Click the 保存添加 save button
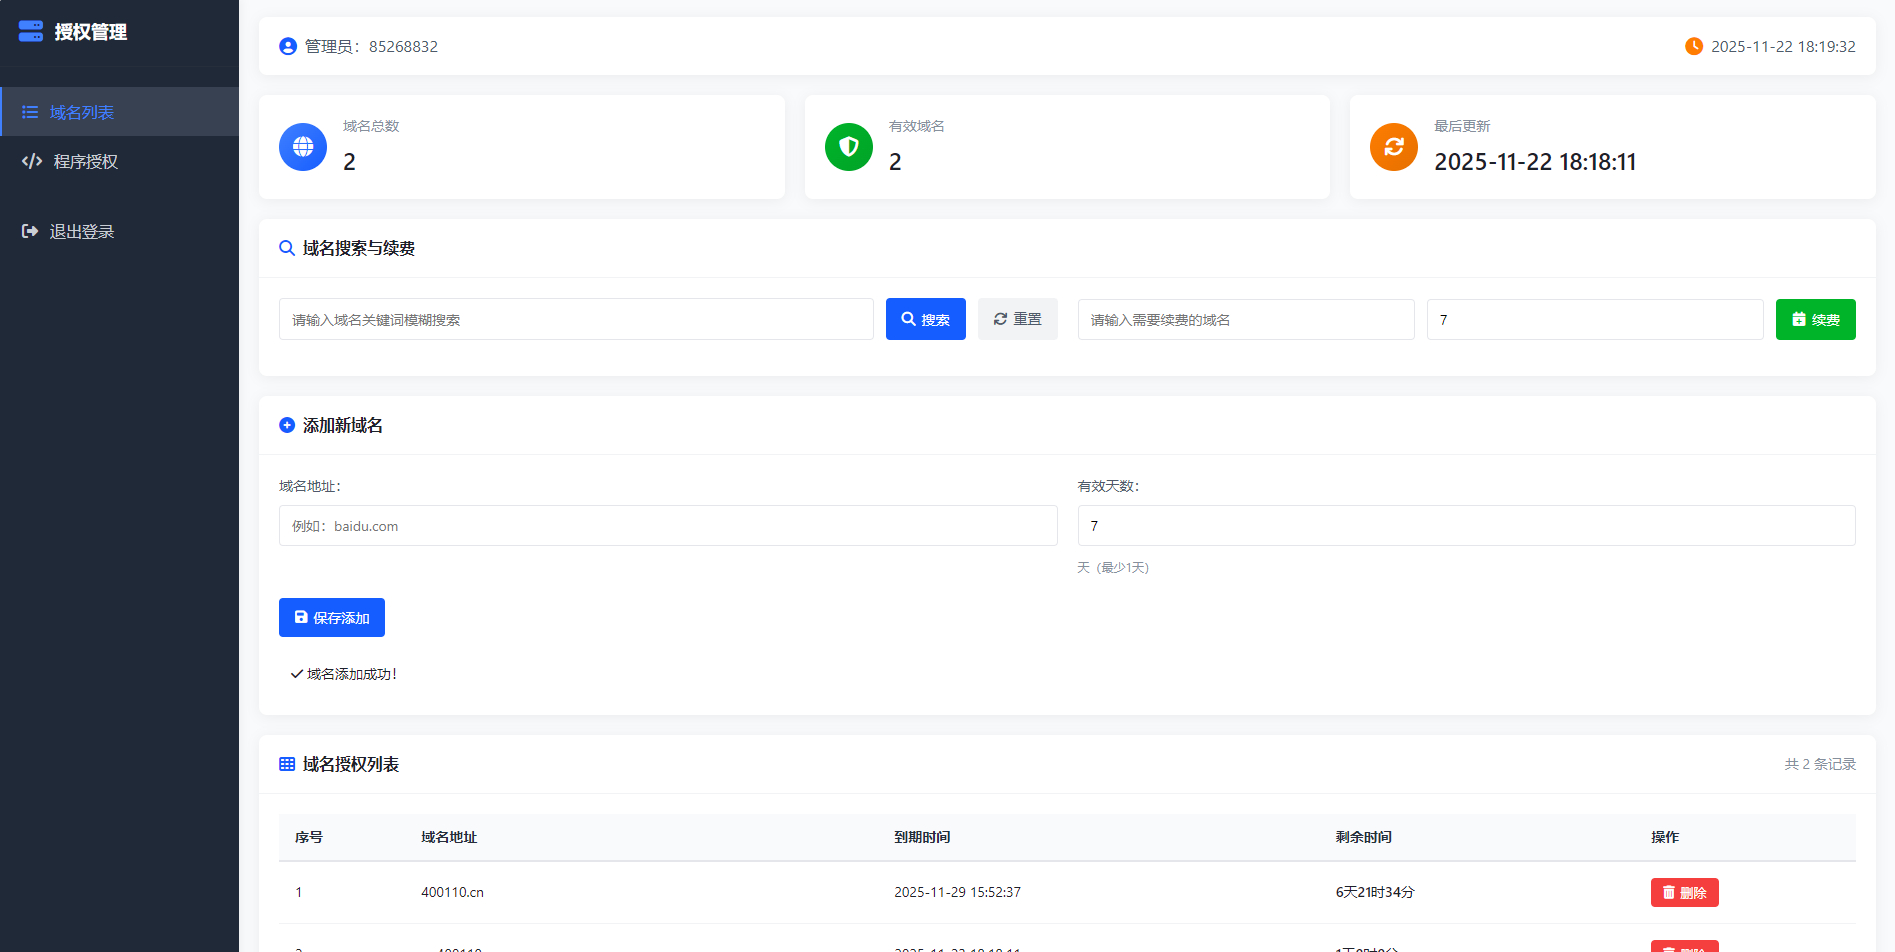Image resolution: width=1895 pixels, height=952 pixels. (332, 617)
